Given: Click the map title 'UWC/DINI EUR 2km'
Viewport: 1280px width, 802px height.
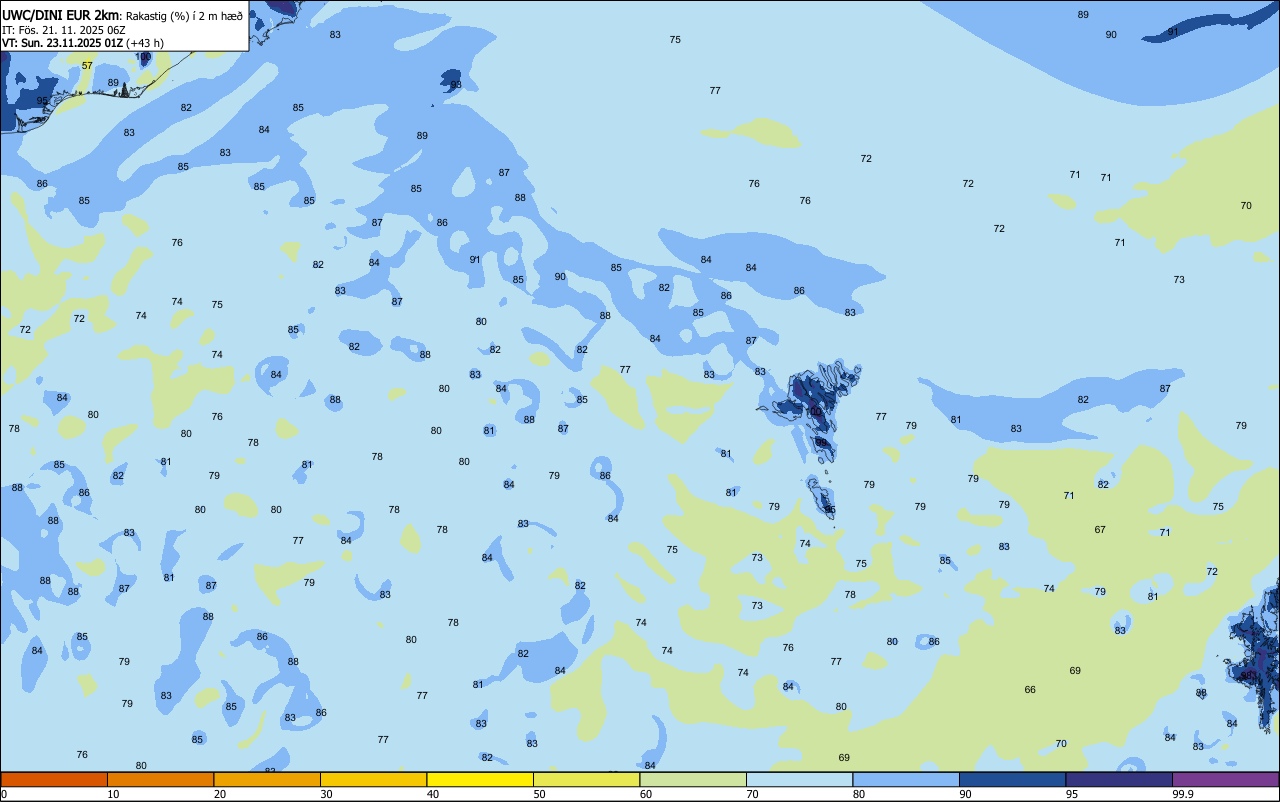Looking at the screenshot, I should click(x=60, y=14).
